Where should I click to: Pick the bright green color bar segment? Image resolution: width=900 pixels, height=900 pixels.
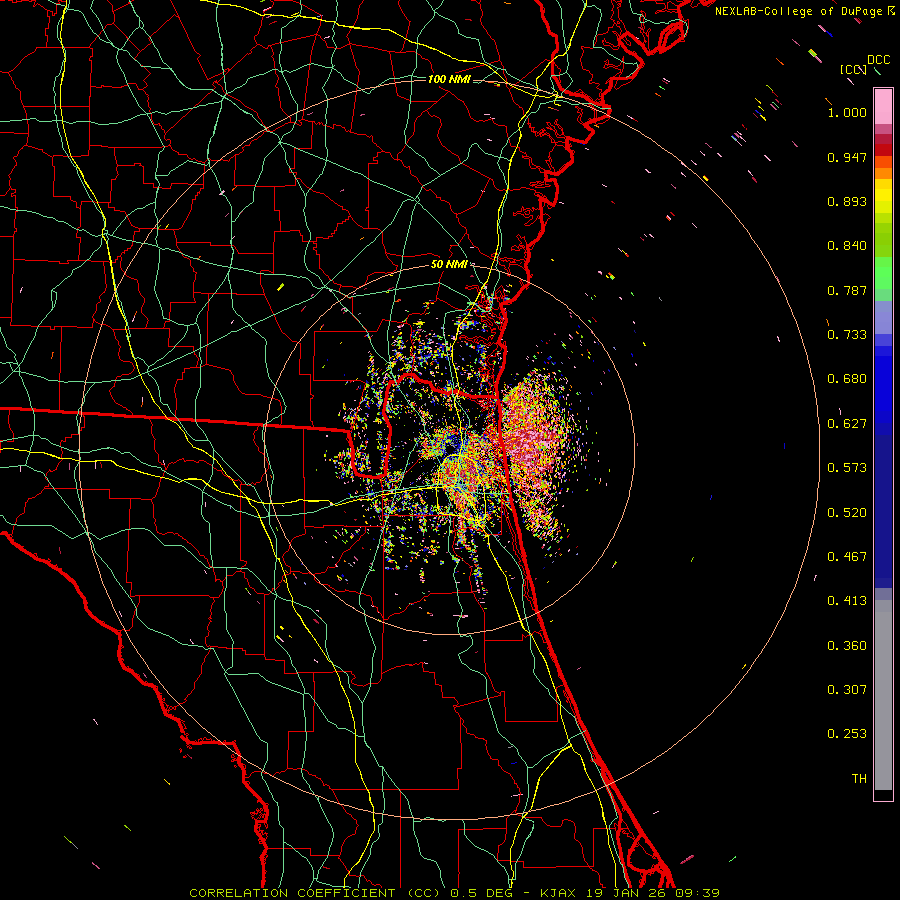883,273
